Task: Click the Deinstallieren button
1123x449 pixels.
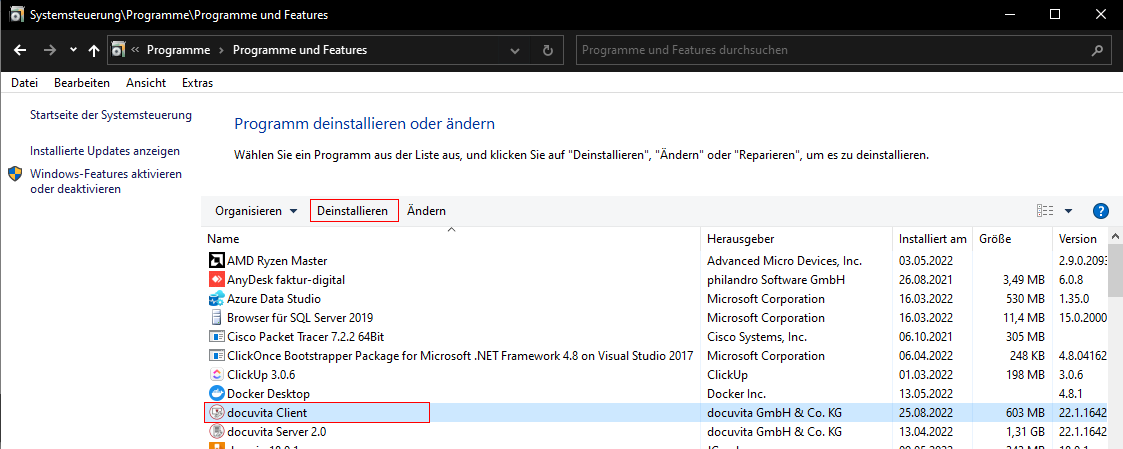Action: (x=352, y=211)
